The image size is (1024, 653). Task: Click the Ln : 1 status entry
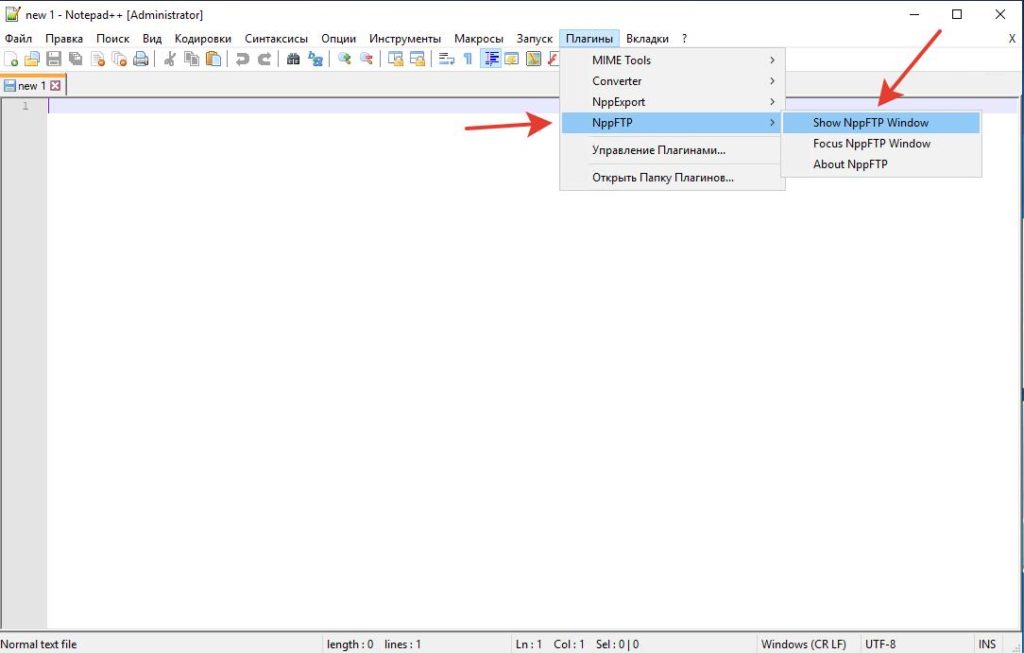click(x=529, y=644)
